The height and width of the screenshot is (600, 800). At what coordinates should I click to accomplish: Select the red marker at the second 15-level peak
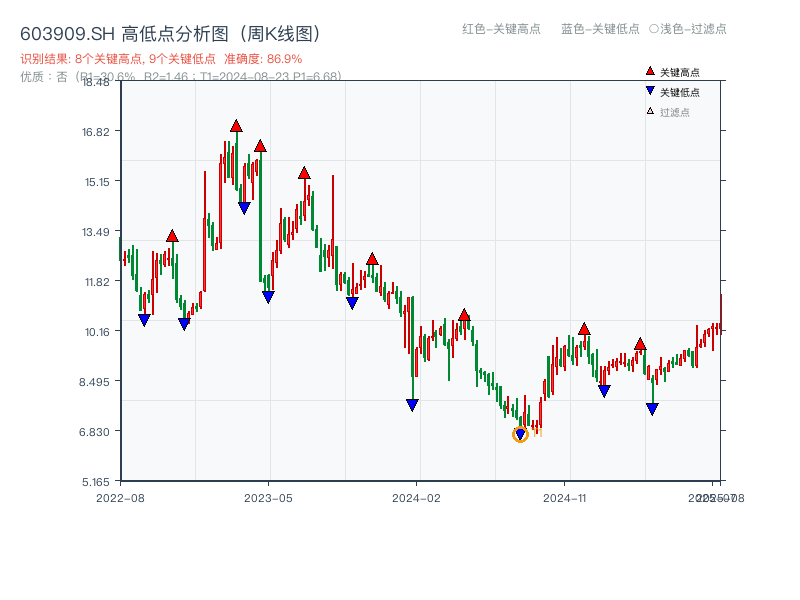pos(303,172)
